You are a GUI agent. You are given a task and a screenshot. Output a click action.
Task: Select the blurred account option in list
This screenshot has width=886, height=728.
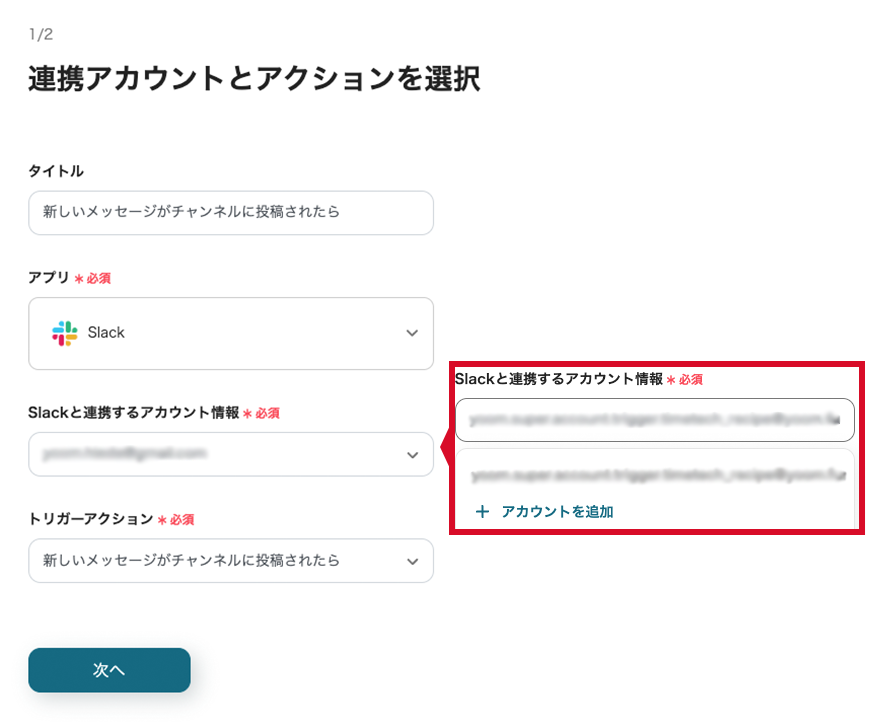tap(654, 475)
